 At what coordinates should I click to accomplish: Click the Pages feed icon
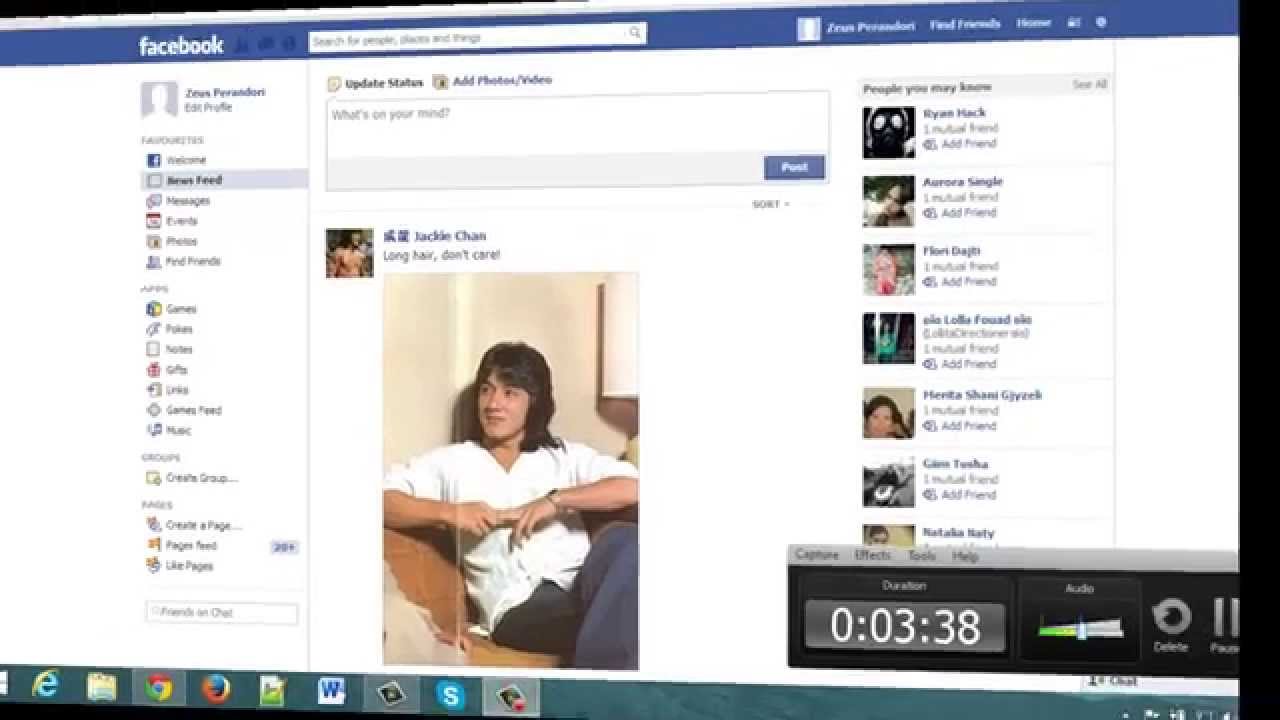tap(154, 545)
